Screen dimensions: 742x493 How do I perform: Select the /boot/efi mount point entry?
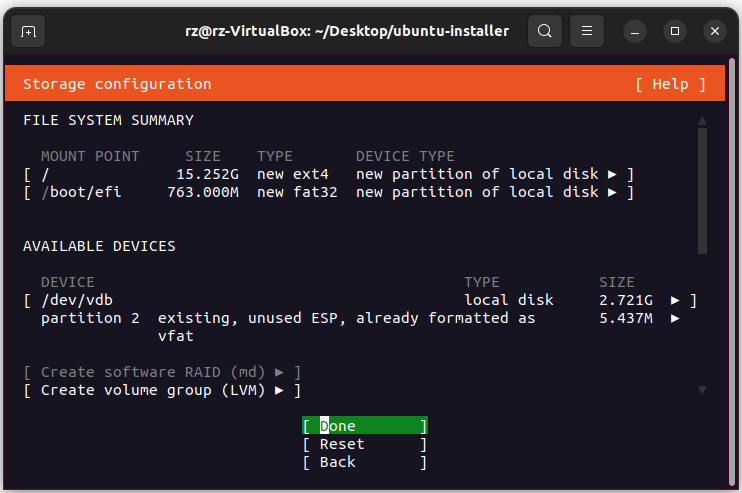(x=80, y=192)
